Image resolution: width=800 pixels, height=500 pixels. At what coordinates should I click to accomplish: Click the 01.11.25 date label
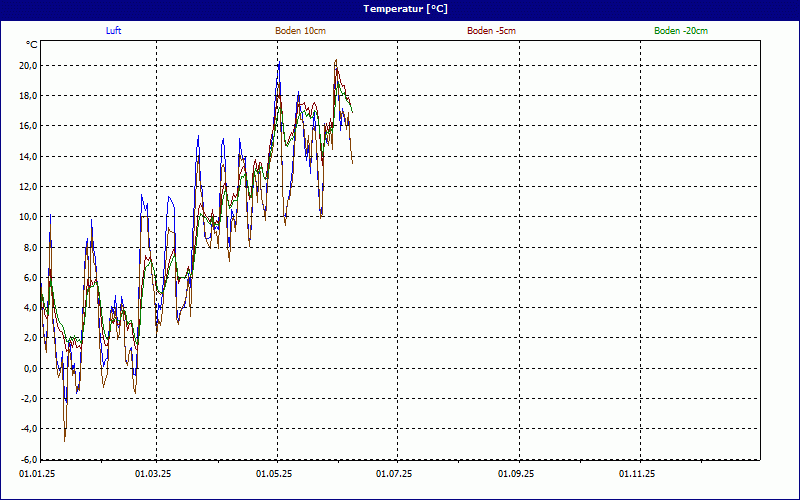click(637, 474)
